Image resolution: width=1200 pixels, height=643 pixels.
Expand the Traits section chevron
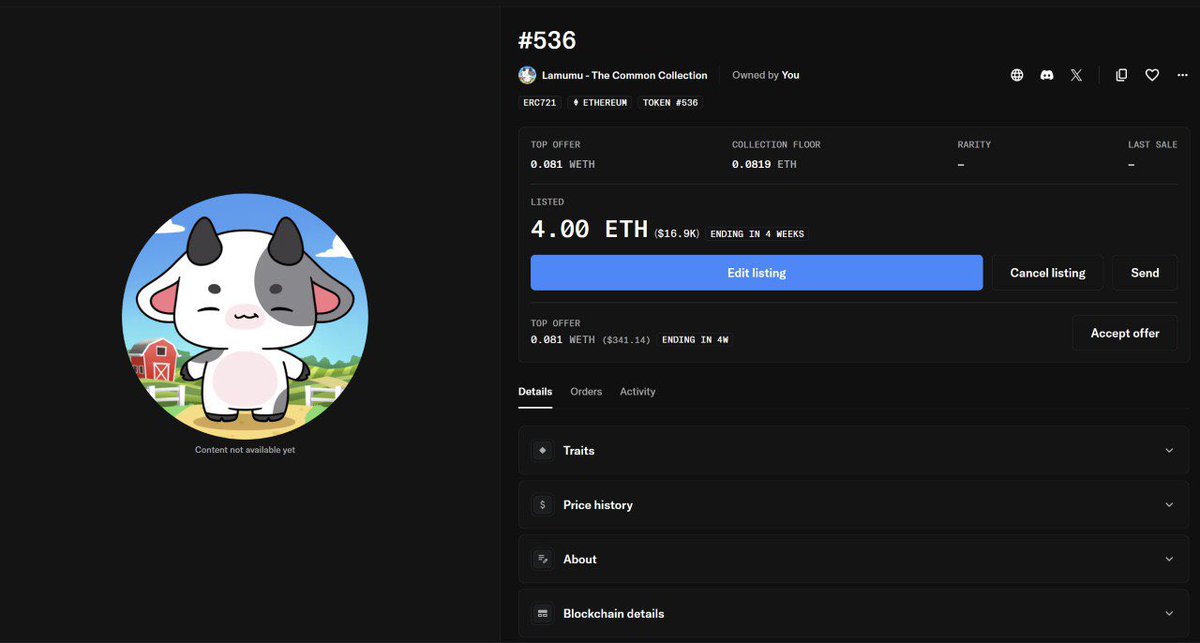tap(1169, 451)
